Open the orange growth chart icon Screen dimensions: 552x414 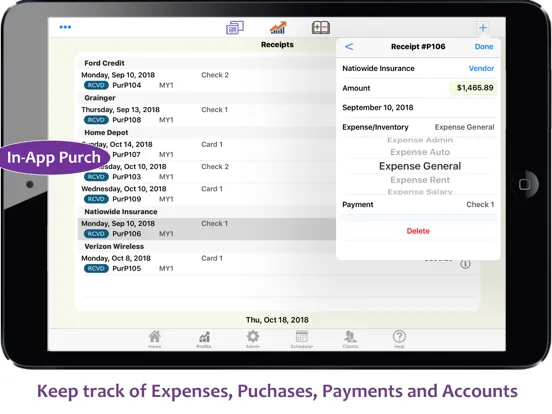[x=278, y=27]
